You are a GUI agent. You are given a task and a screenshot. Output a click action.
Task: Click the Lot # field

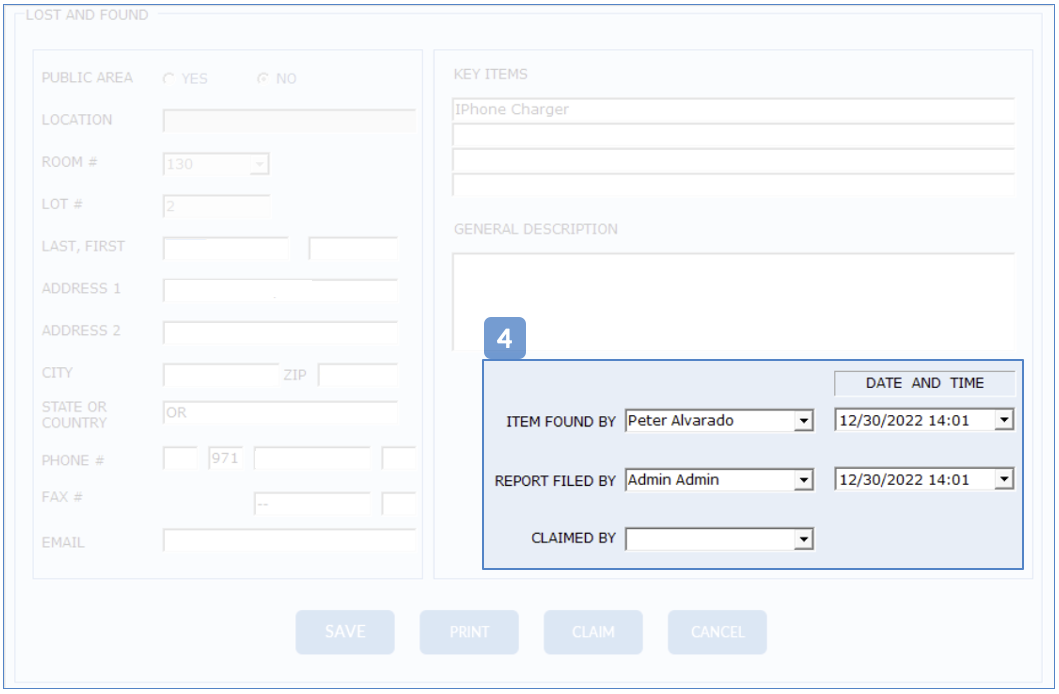point(216,206)
